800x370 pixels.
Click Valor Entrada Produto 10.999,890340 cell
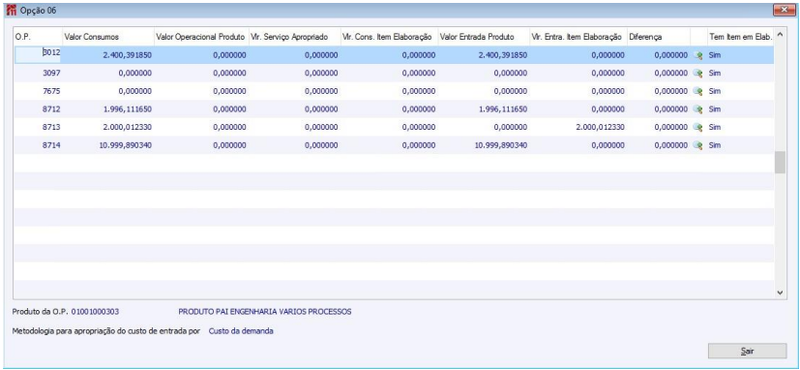pyautogui.click(x=484, y=145)
